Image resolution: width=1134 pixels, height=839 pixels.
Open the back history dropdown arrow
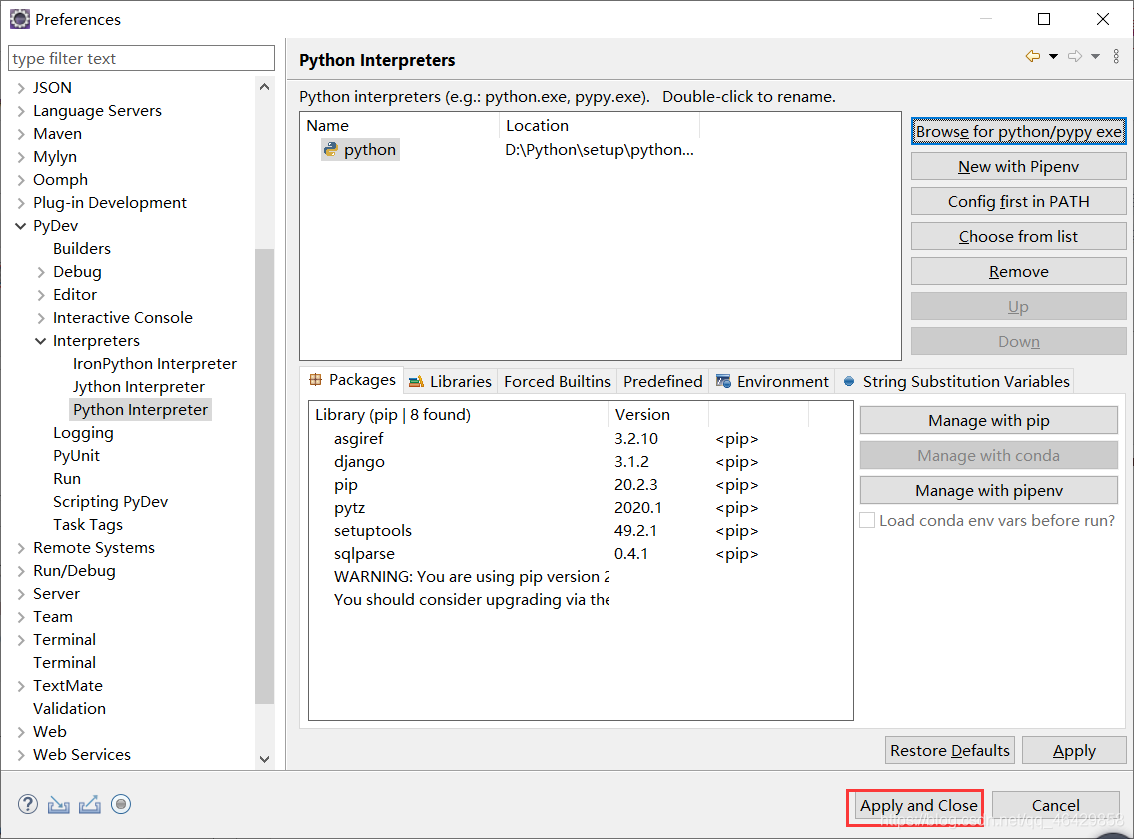1054,56
